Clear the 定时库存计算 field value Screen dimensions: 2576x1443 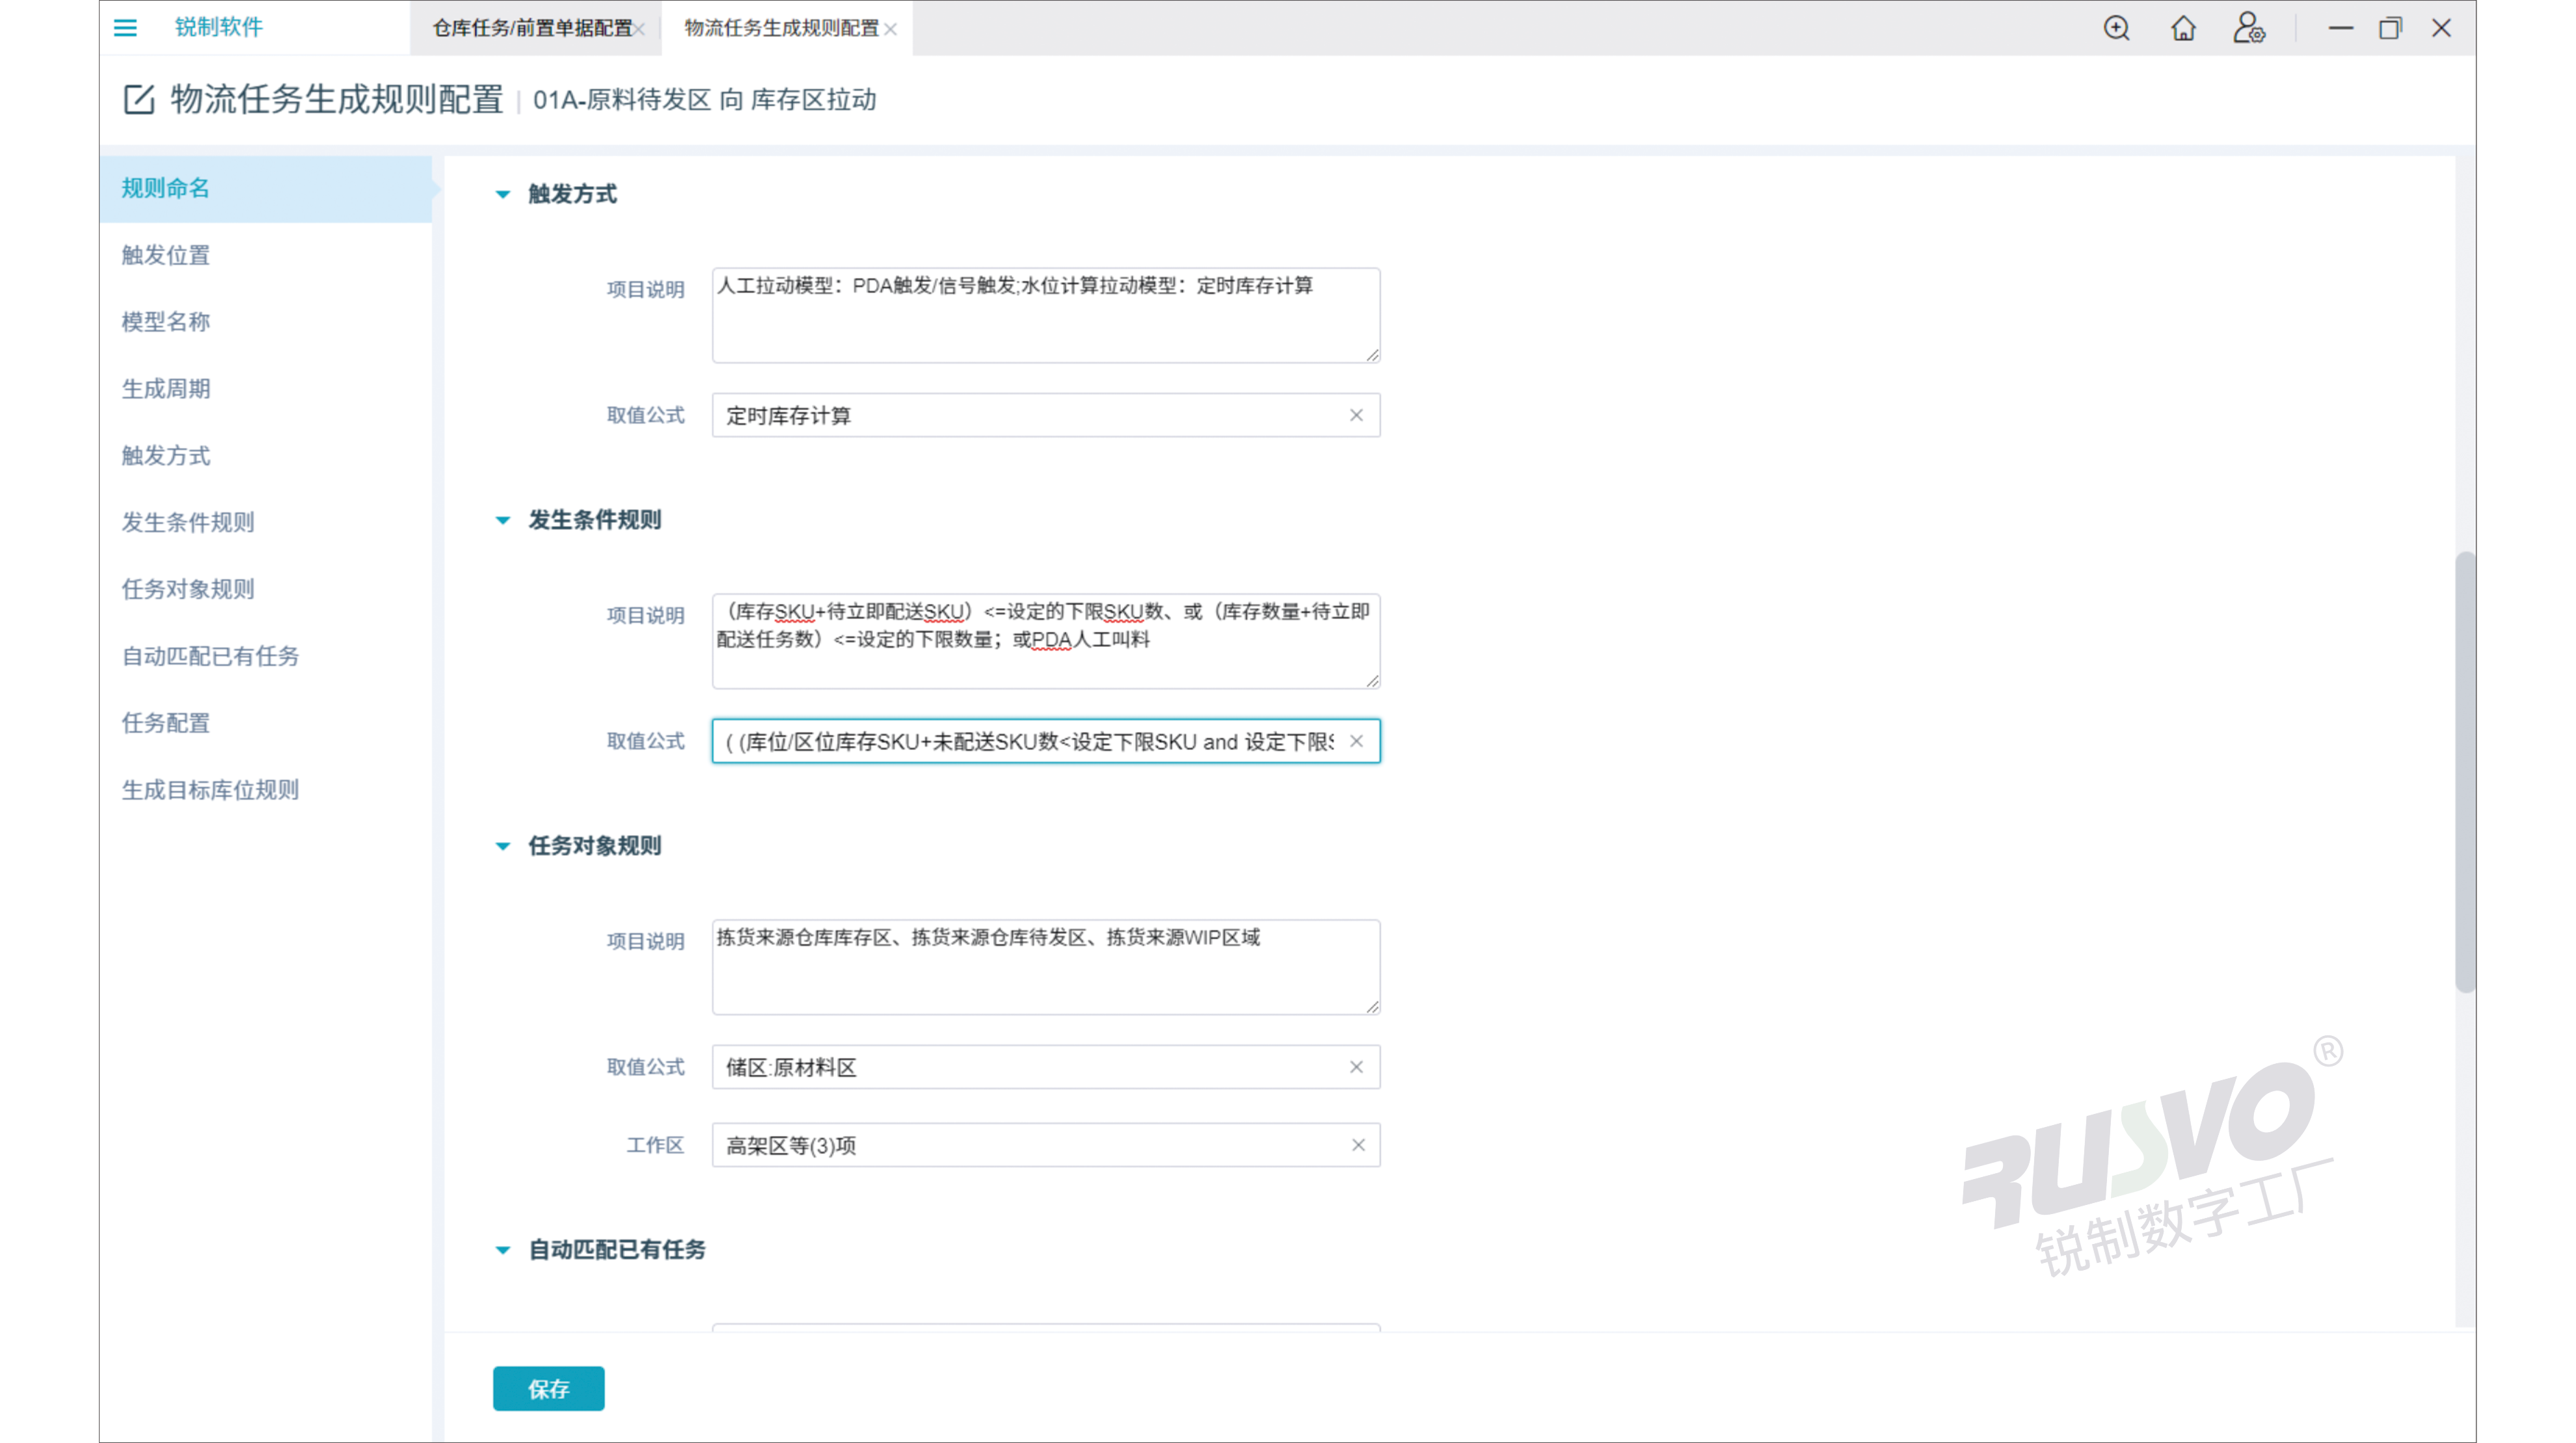coord(1356,415)
